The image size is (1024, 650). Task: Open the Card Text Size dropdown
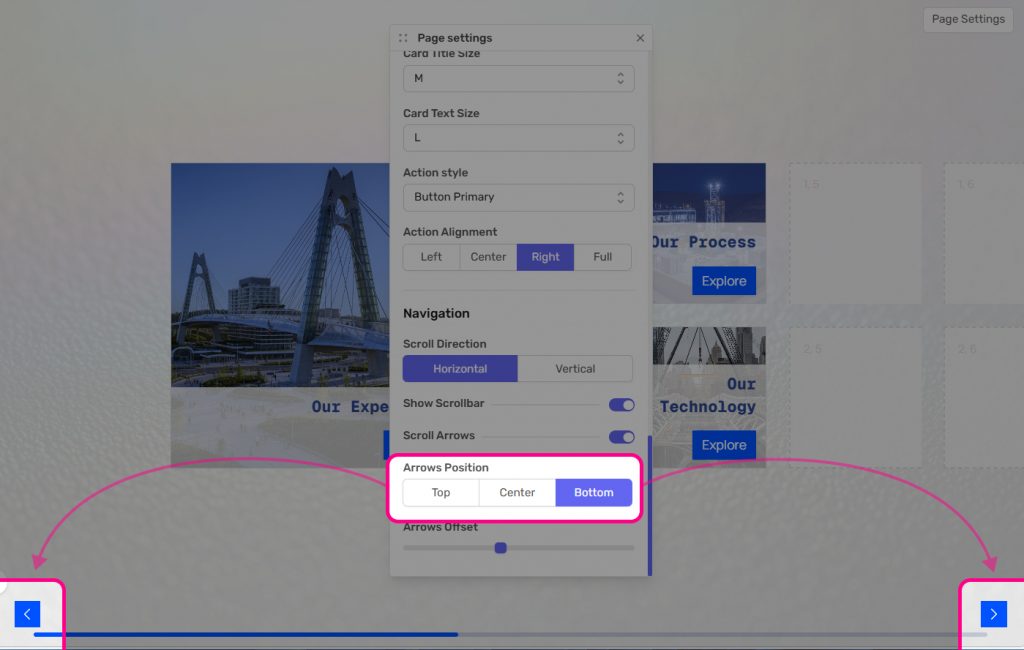(518, 138)
